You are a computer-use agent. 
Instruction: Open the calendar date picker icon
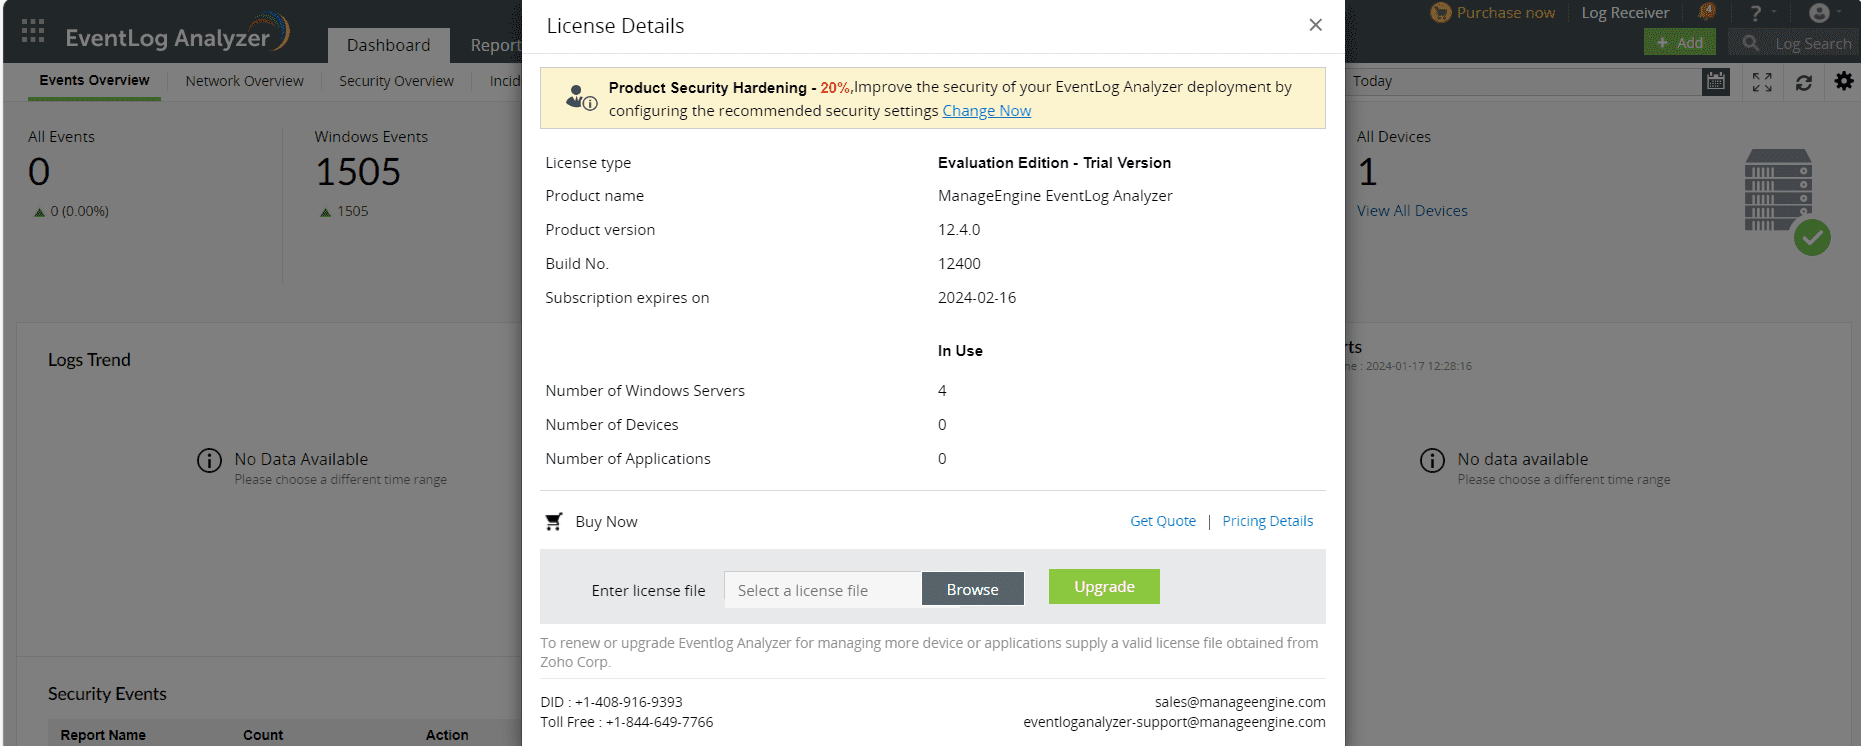coord(1716,82)
